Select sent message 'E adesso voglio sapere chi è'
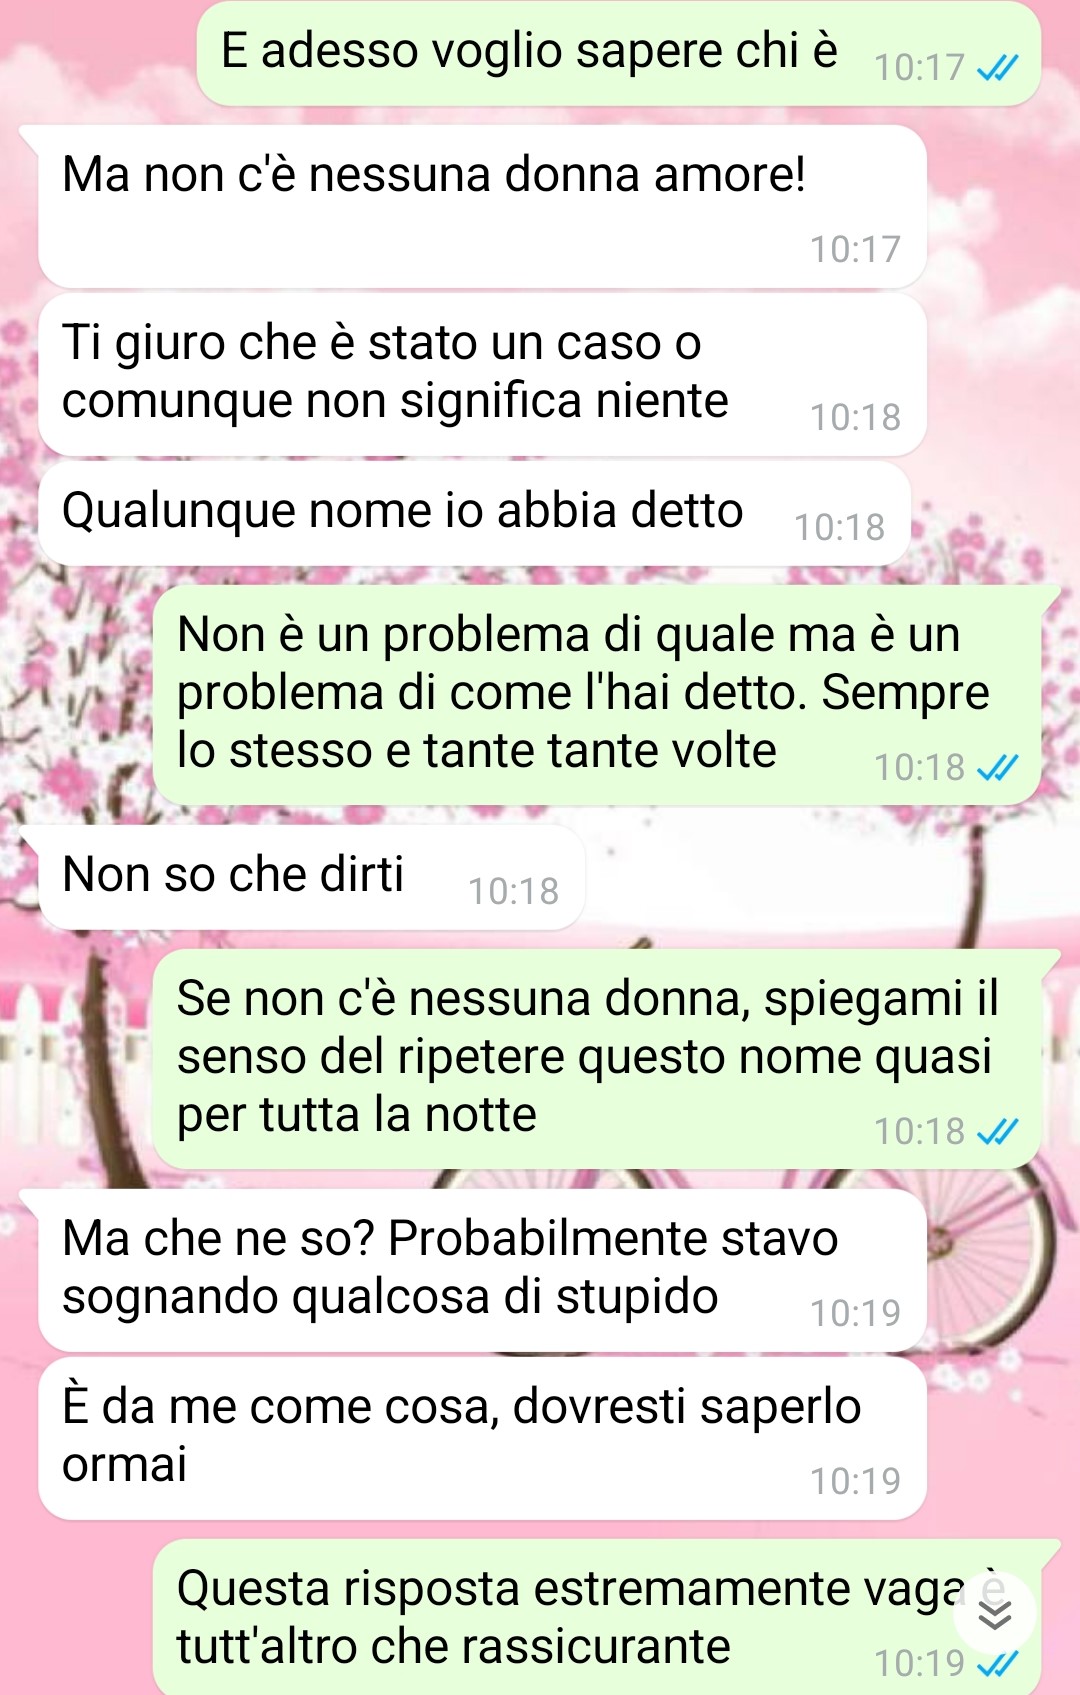Screen dimensions: 1080x1695 click(618, 53)
